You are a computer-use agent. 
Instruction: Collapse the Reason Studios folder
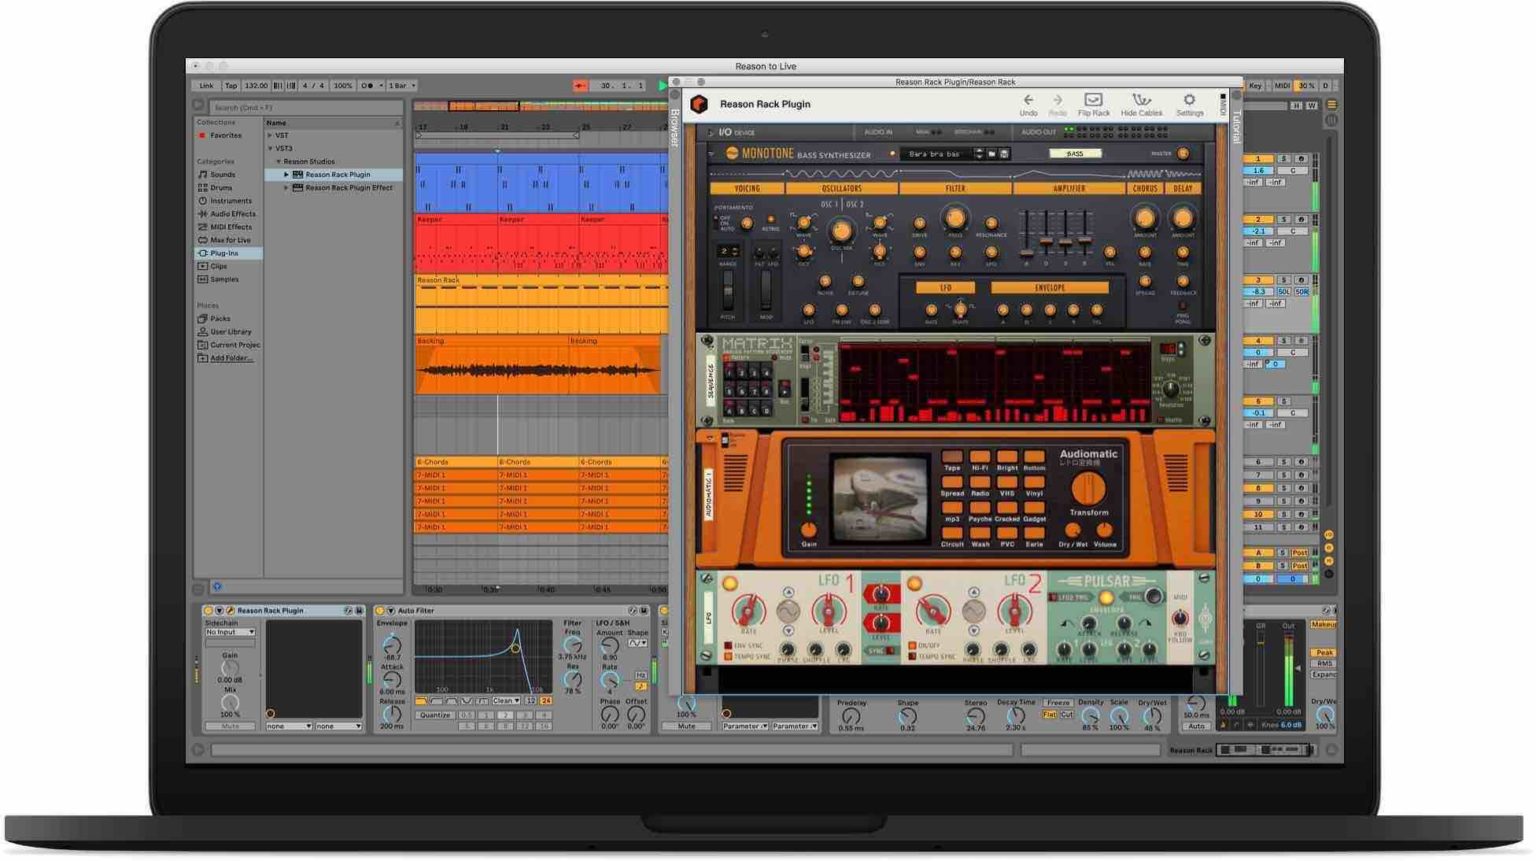pos(278,161)
